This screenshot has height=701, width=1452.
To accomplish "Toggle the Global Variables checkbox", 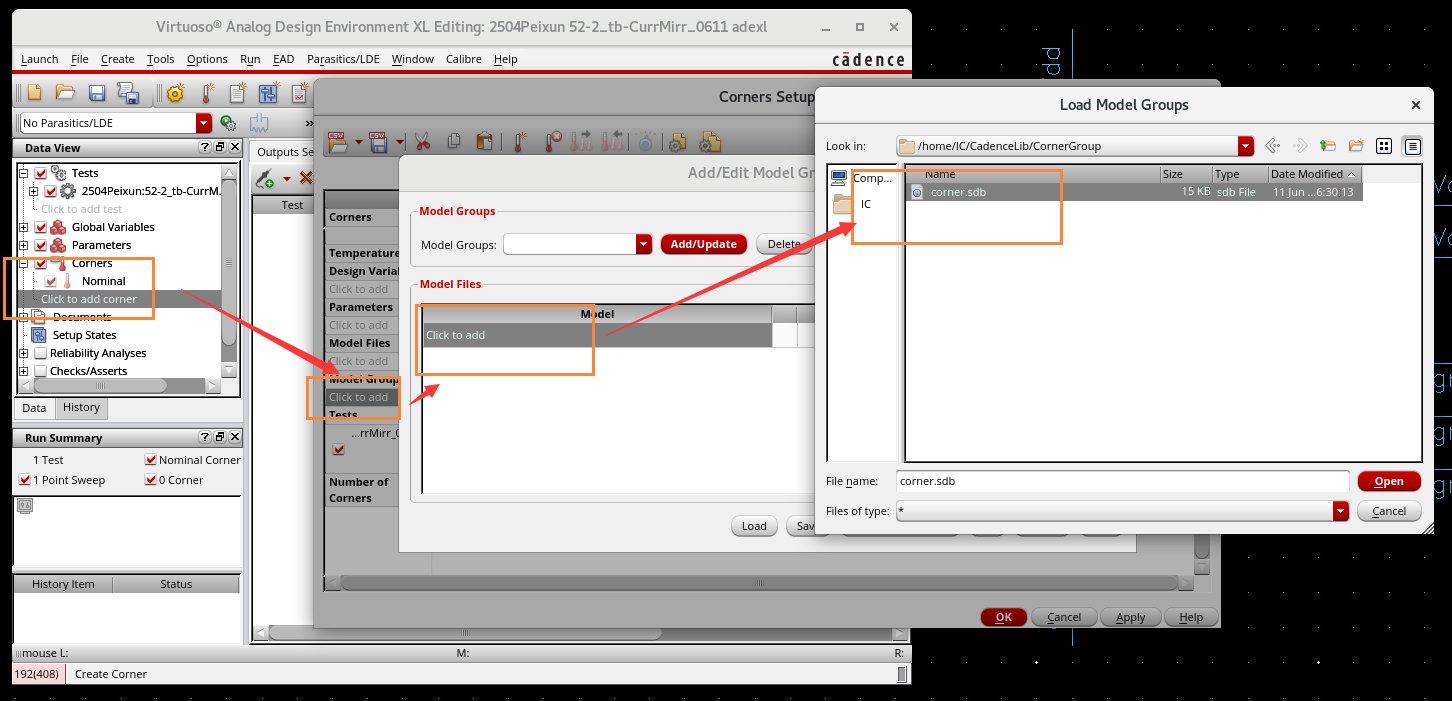I will coord(41,227).
